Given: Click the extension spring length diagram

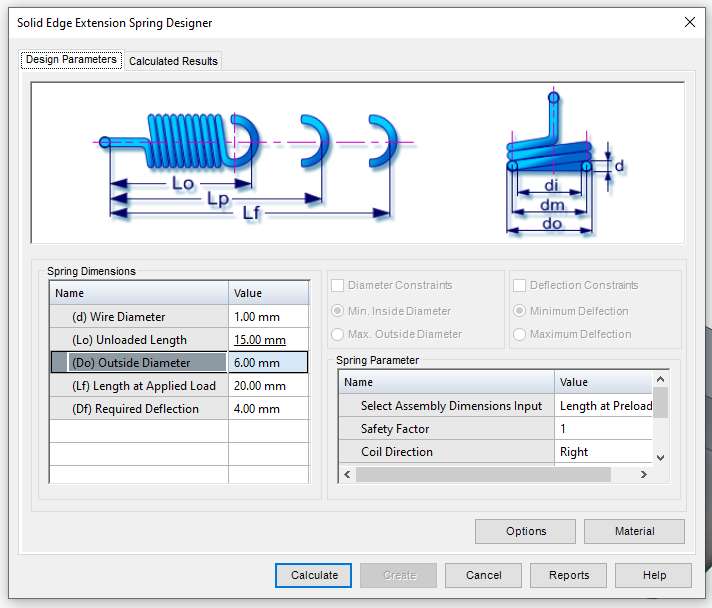Looking at the screenshot, I should pyautogui.click(x=254, y=166).
